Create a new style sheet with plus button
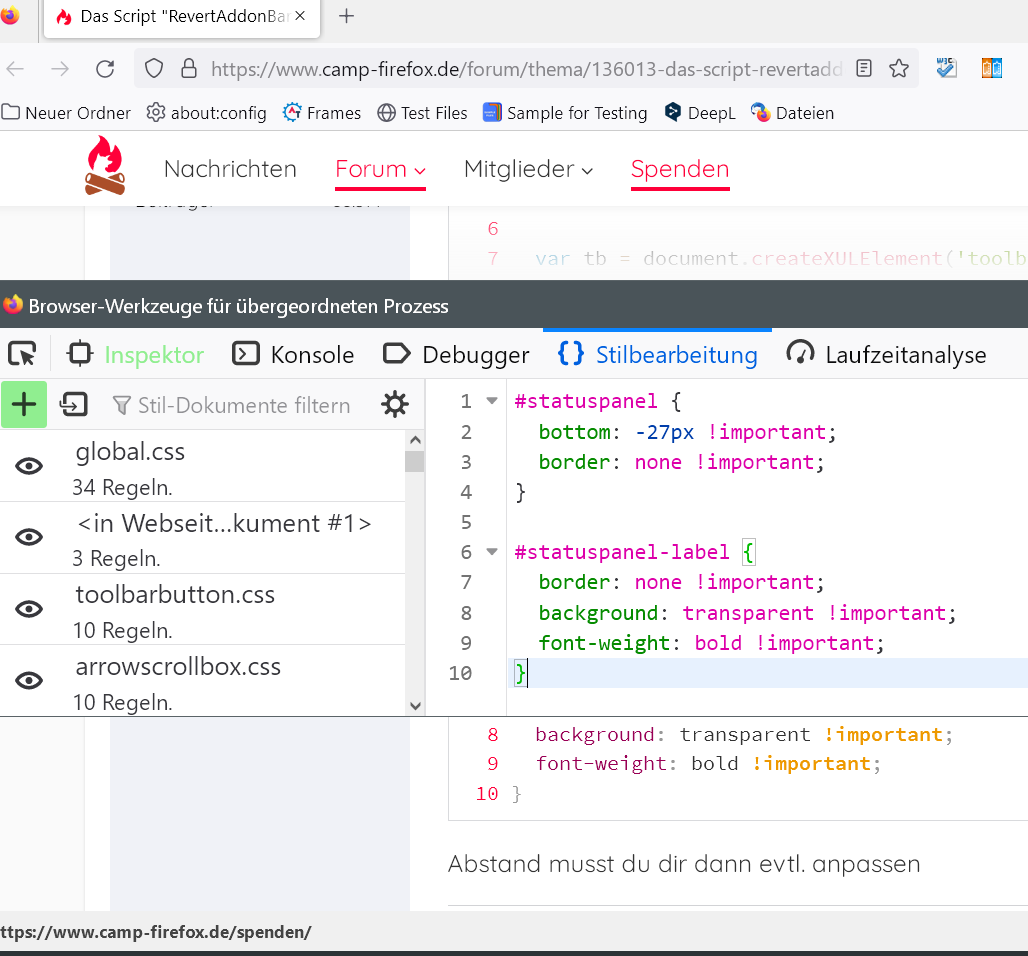The image size is (1028, 956). tap(24, 404)
